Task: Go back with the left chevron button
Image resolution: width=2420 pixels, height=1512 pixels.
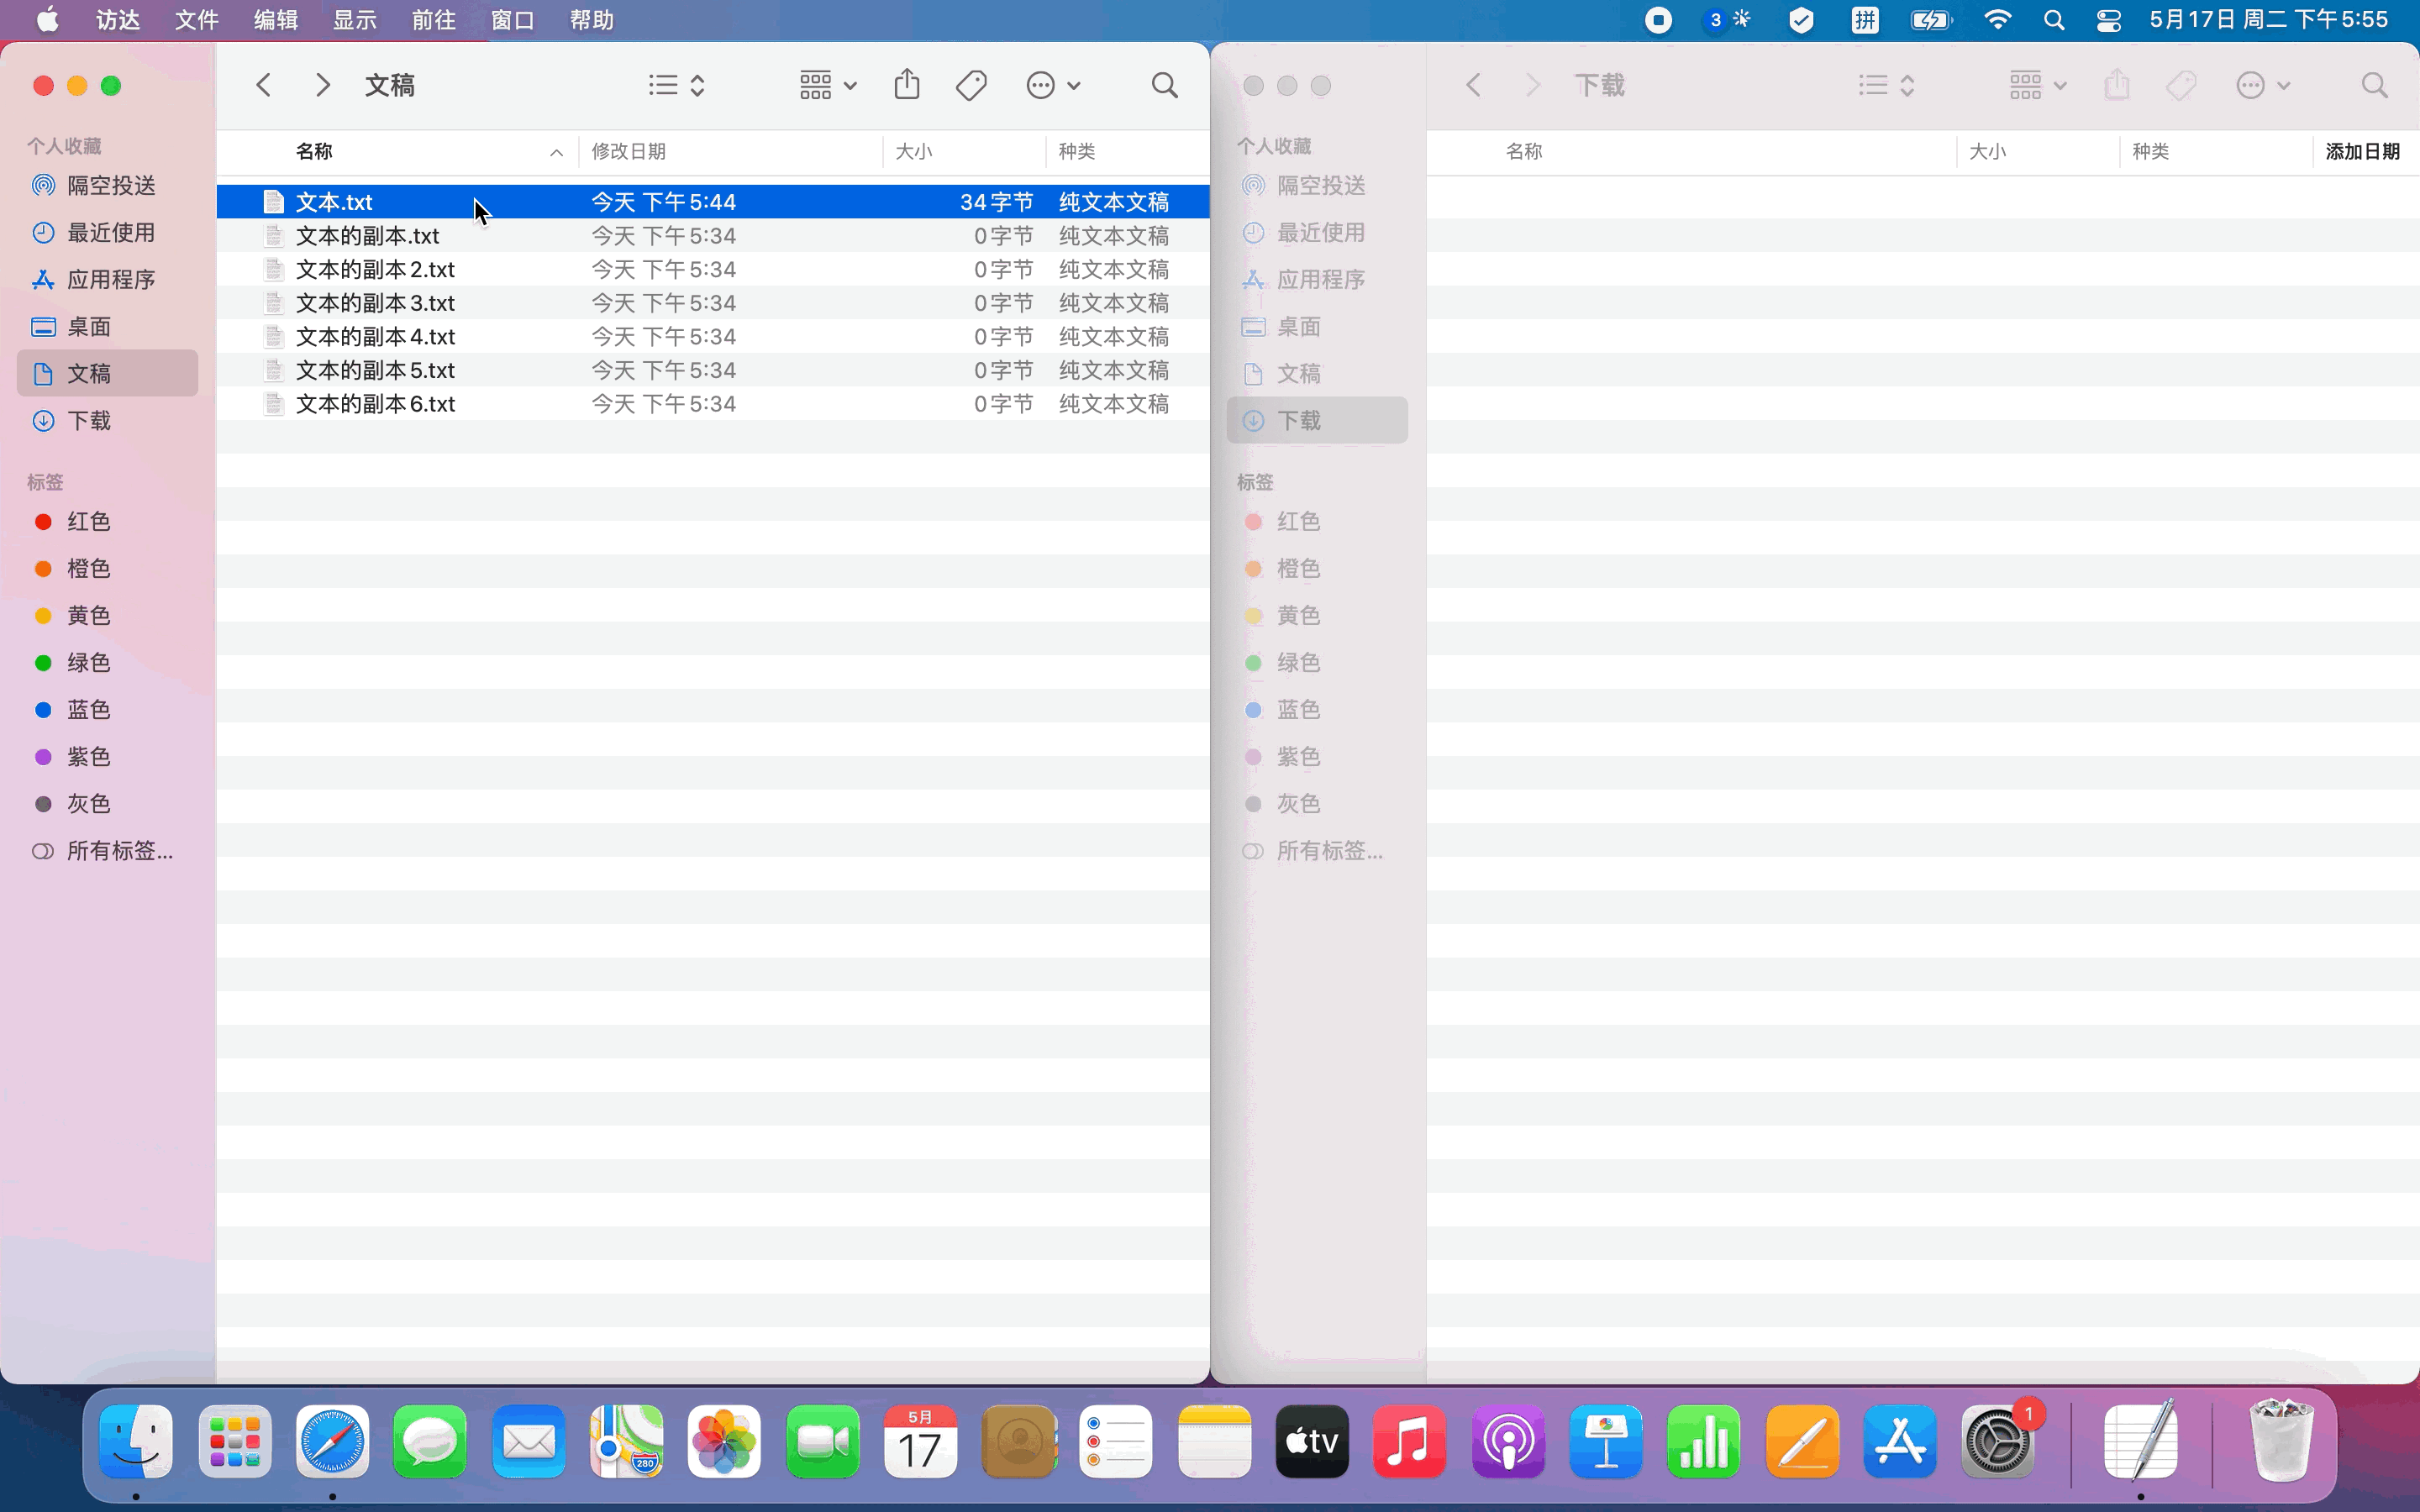Action: coord(264,85)
